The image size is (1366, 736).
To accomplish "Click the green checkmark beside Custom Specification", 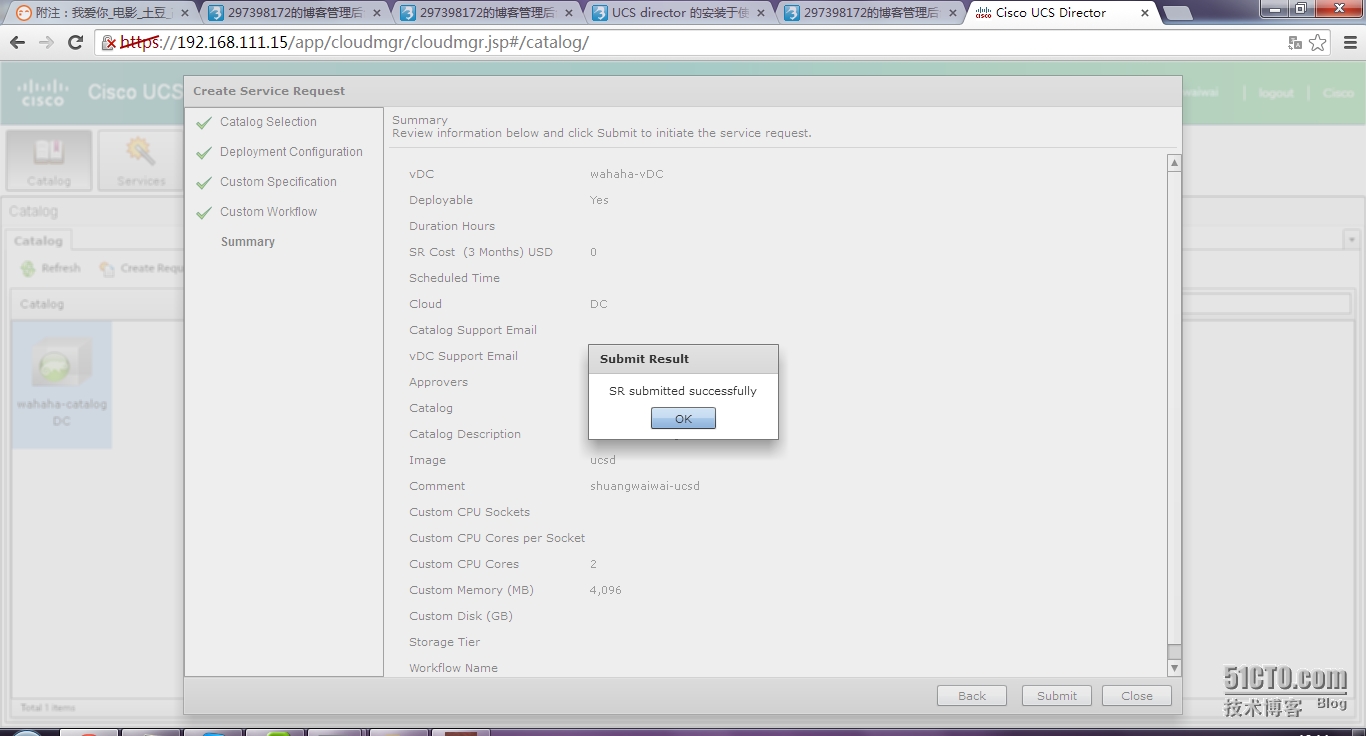I will point(204,183).
